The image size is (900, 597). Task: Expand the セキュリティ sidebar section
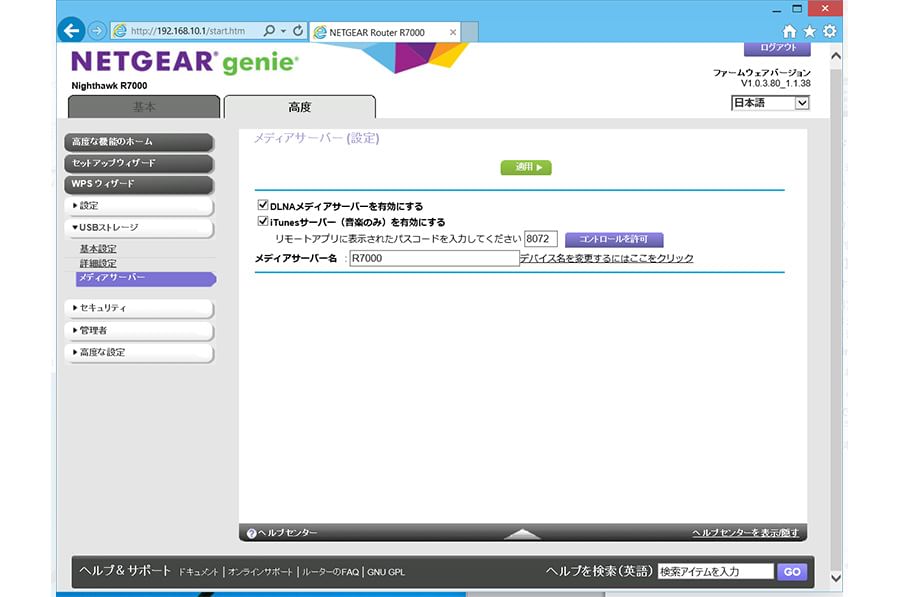point(140,308)
